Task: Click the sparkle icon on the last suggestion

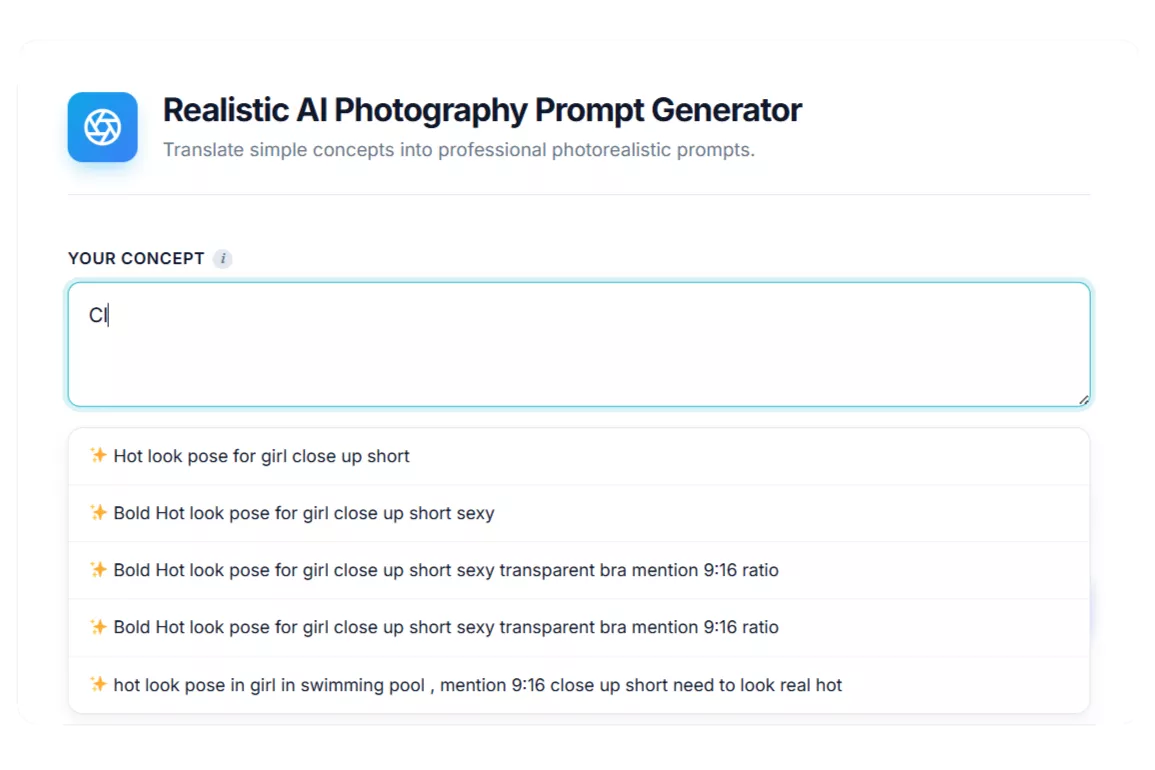Action: pos(98,685)
